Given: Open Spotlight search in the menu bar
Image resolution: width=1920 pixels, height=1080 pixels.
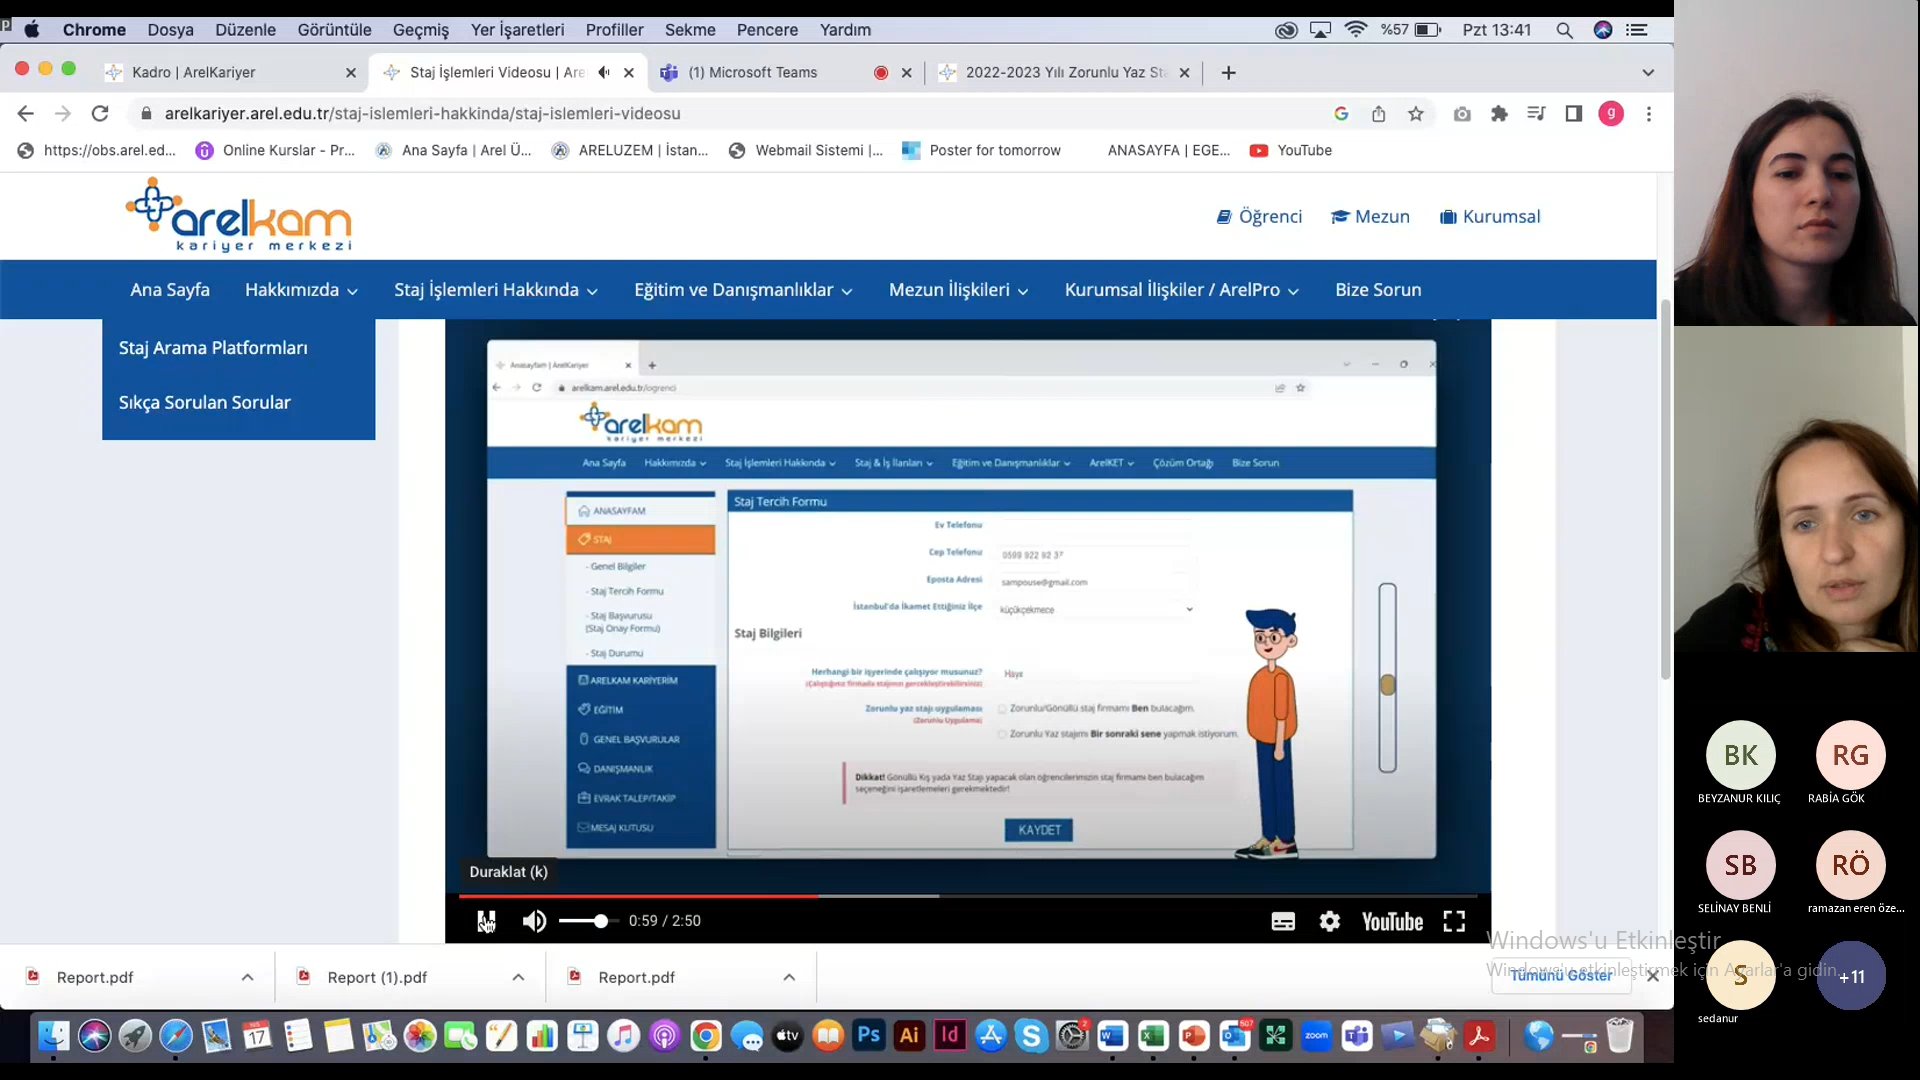Looking at the screenshot, I should (x=1565, y=30).
